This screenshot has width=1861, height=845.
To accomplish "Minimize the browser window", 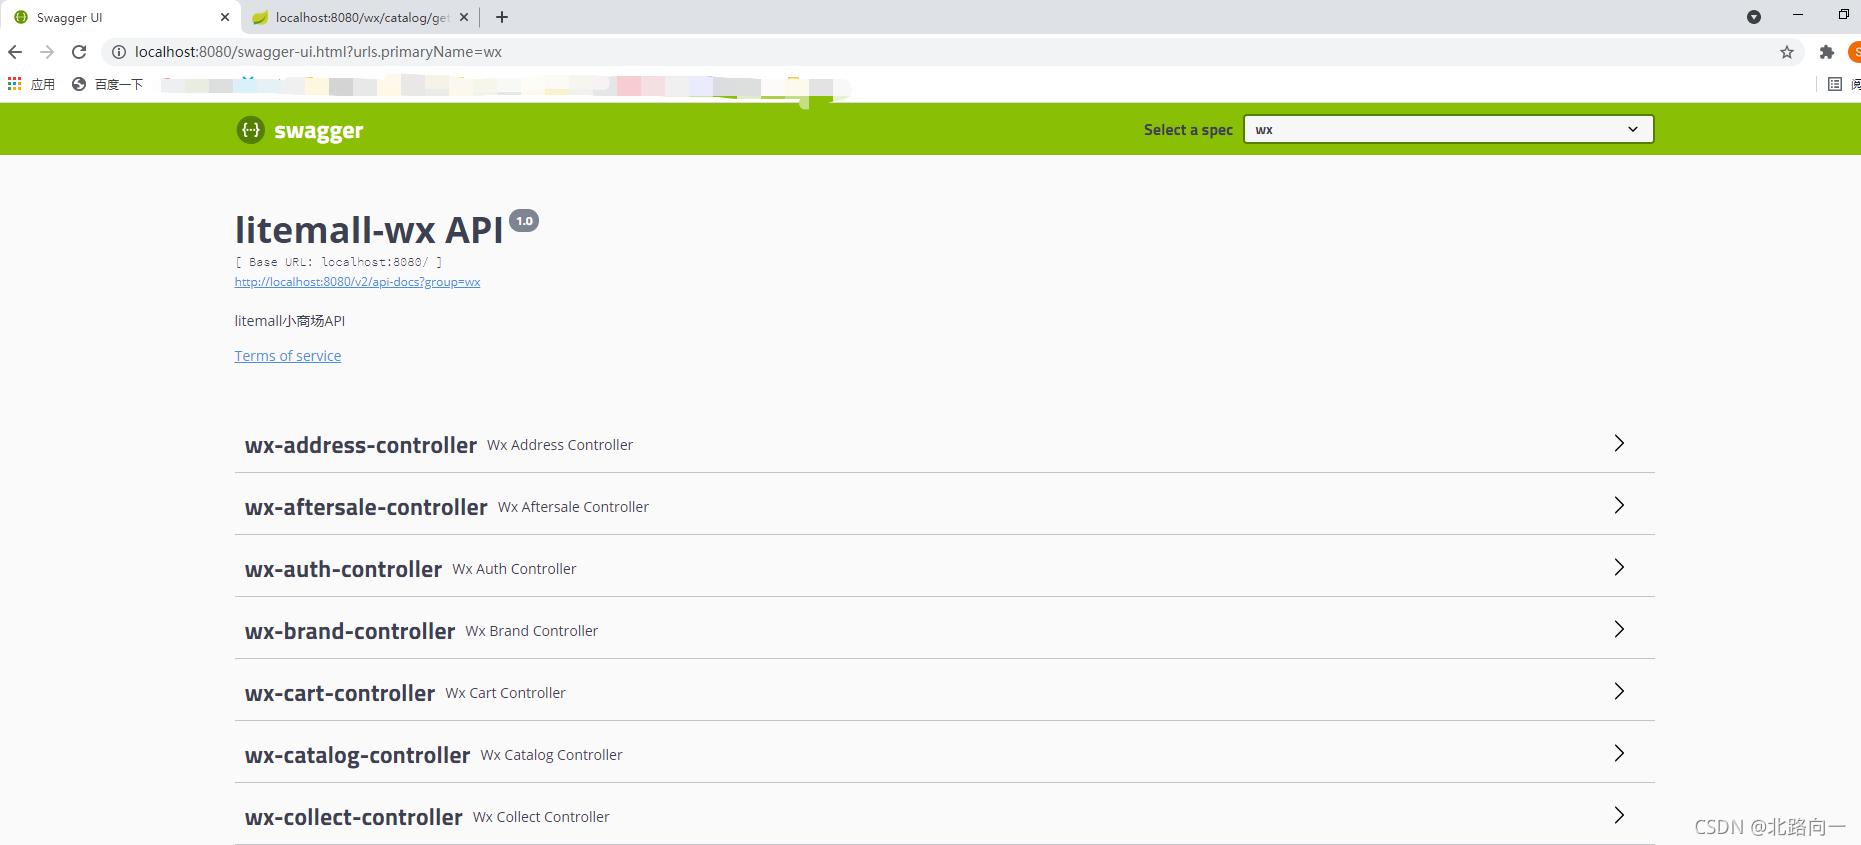I will click(x=1798, y=15).
